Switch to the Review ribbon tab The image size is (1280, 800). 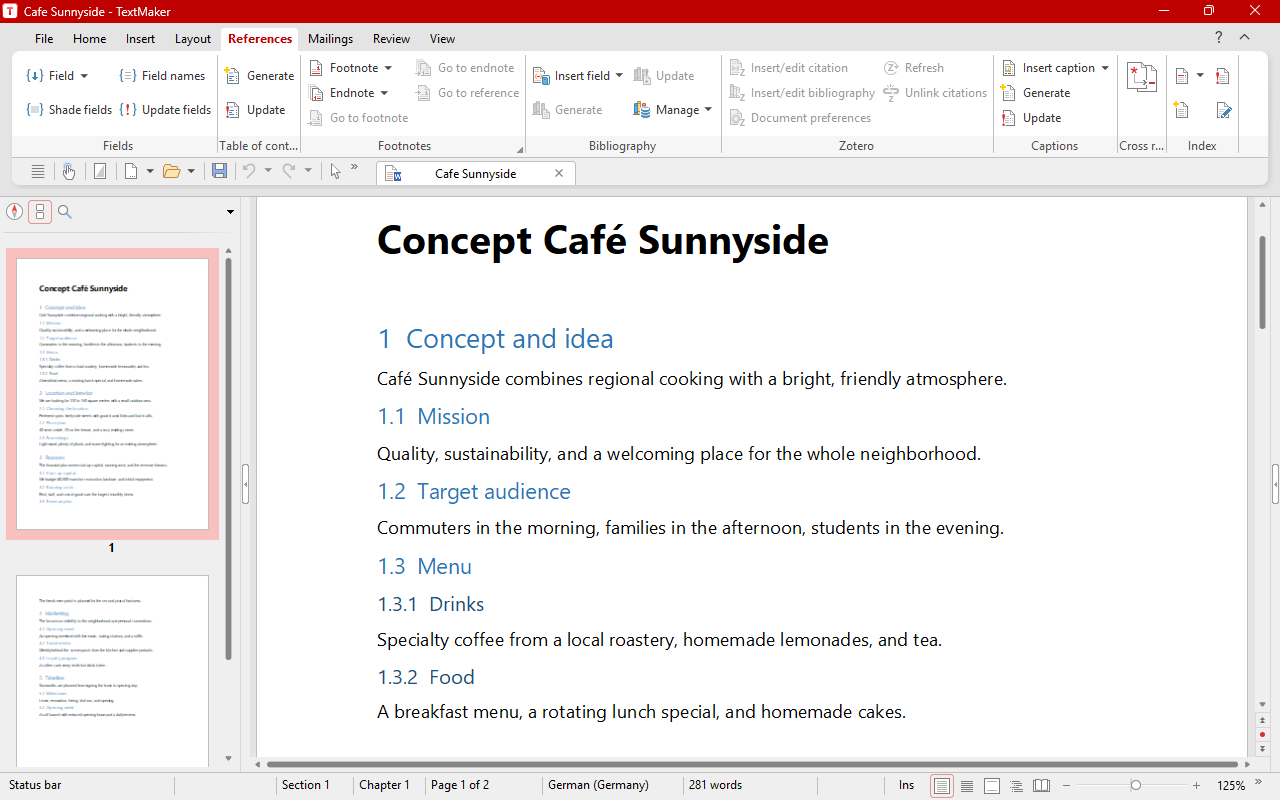click(x=391, y=39)
